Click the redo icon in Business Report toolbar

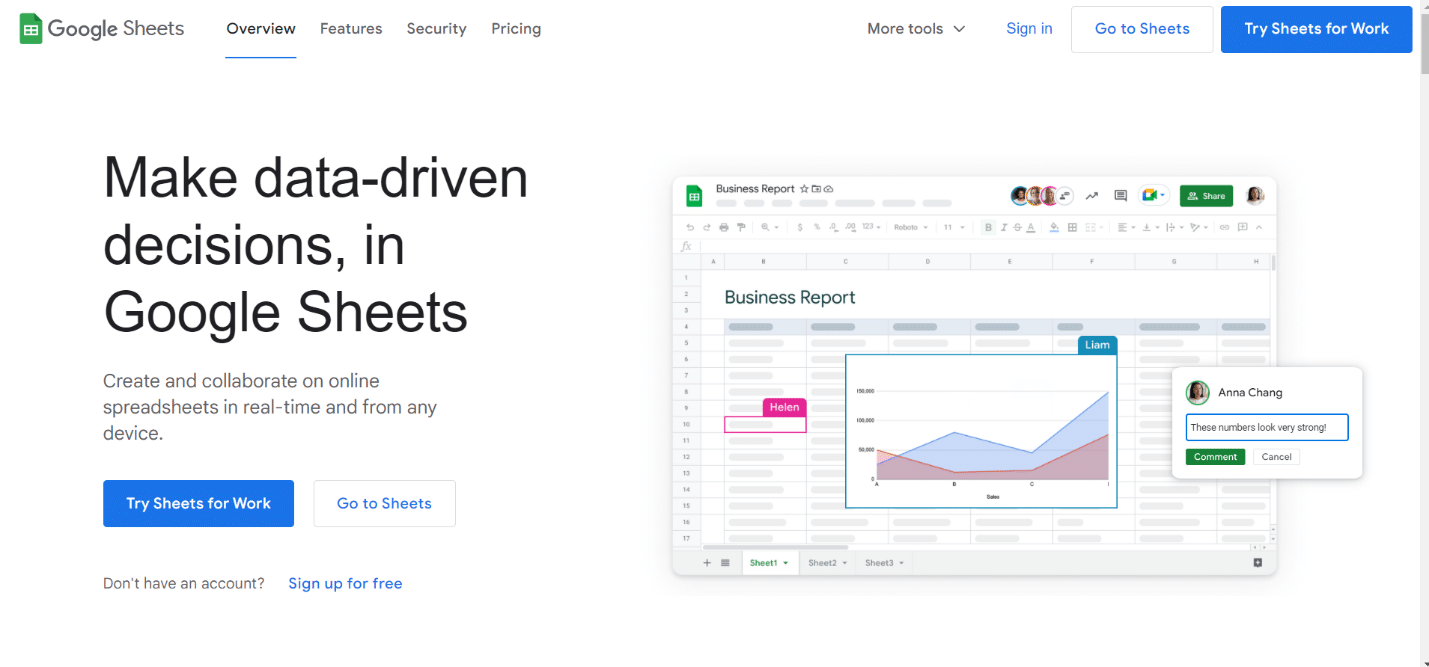pos(707,227)
